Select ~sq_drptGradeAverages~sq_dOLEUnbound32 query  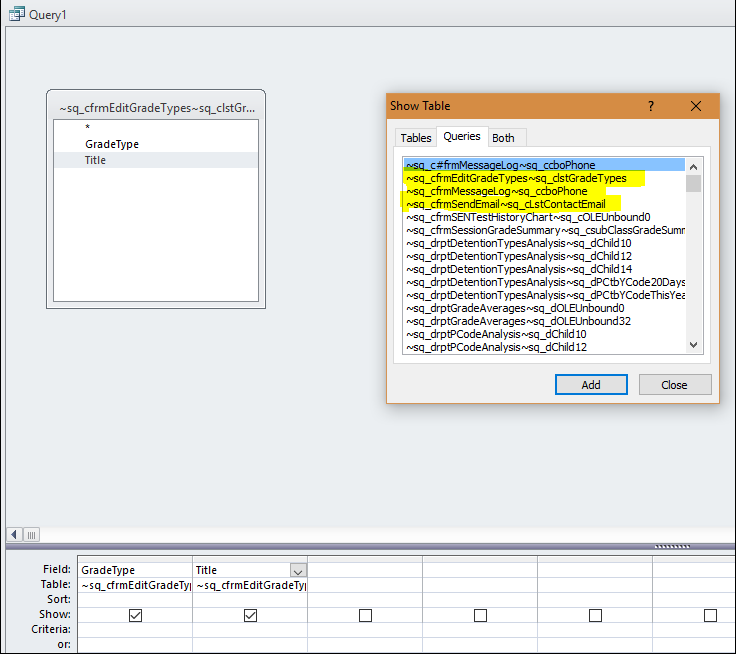point(544,321)
